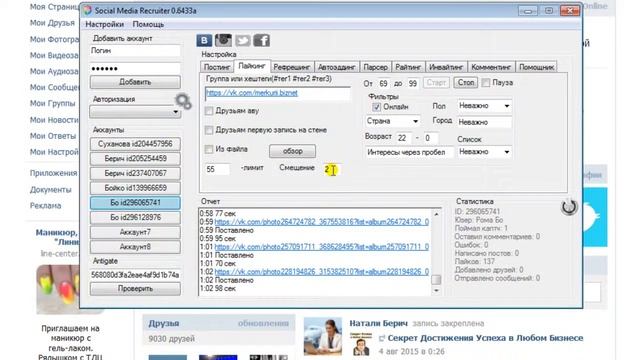The image size is (640, 360).
Task: Open the photo257091711 link in report
Action: click(x=322, y=247)
